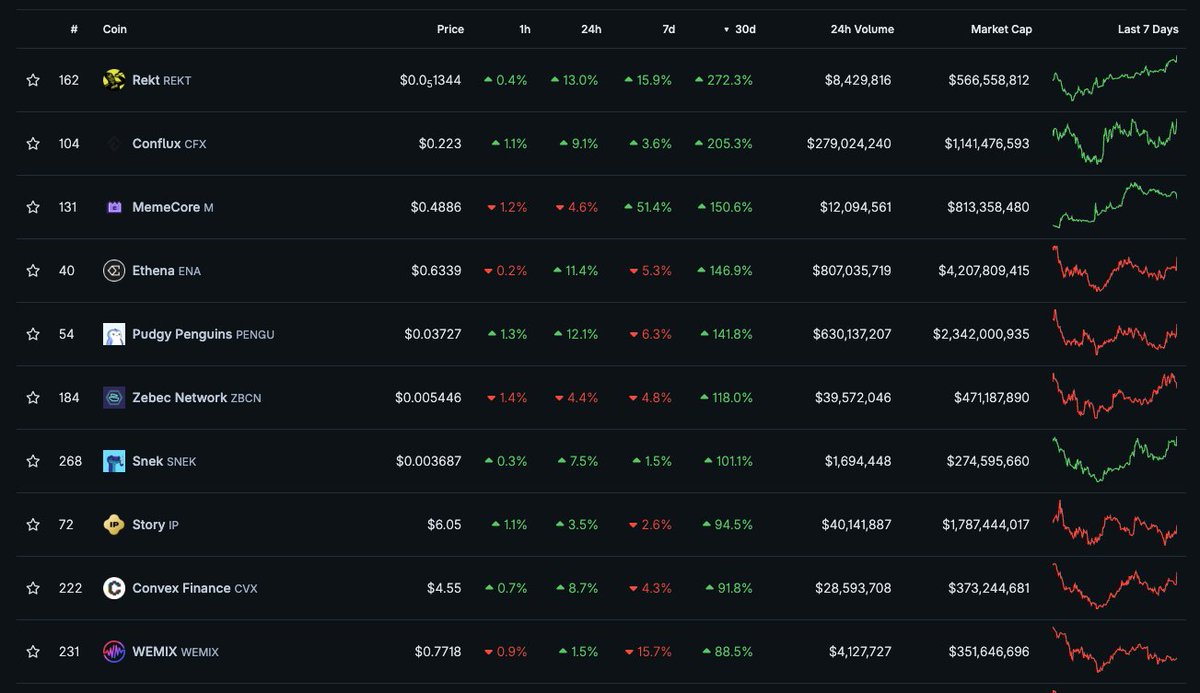1200x693 pixels.
Task: Click the Conflux coin logo
Action: (114, 144)
